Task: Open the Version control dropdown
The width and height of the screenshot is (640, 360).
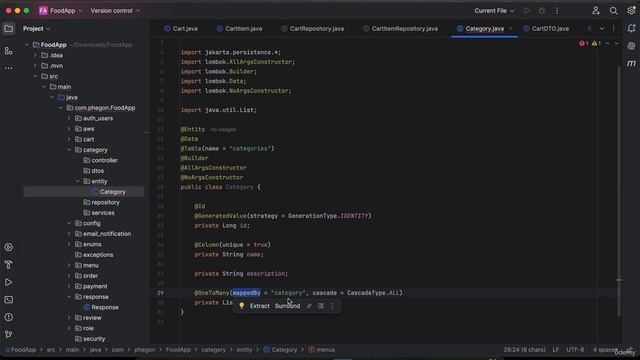Action: tap(115, 11)
